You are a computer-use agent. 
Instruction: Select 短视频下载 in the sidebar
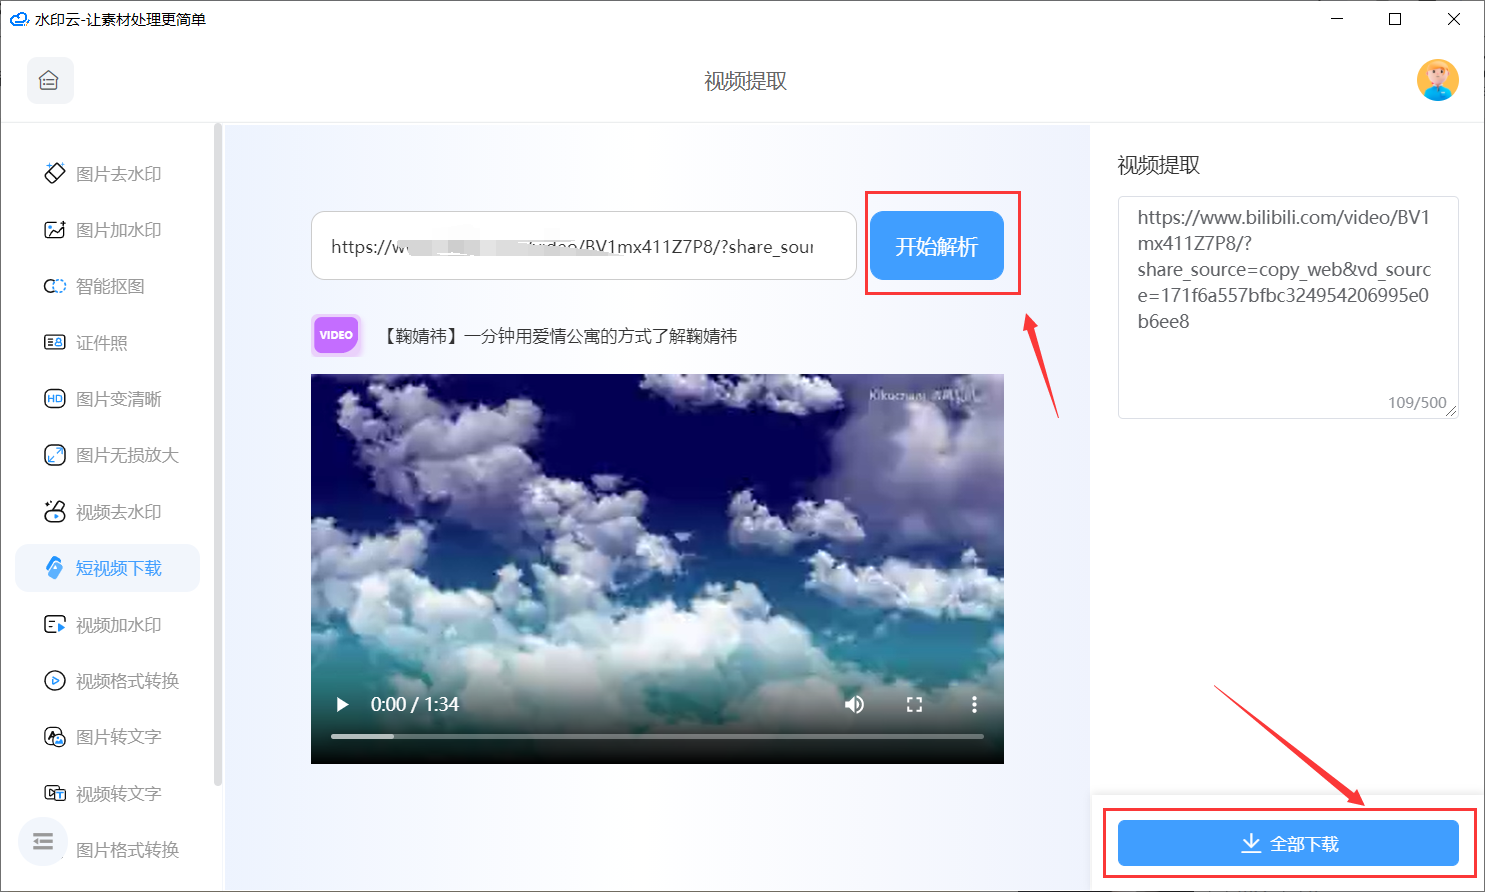(107, 568)
